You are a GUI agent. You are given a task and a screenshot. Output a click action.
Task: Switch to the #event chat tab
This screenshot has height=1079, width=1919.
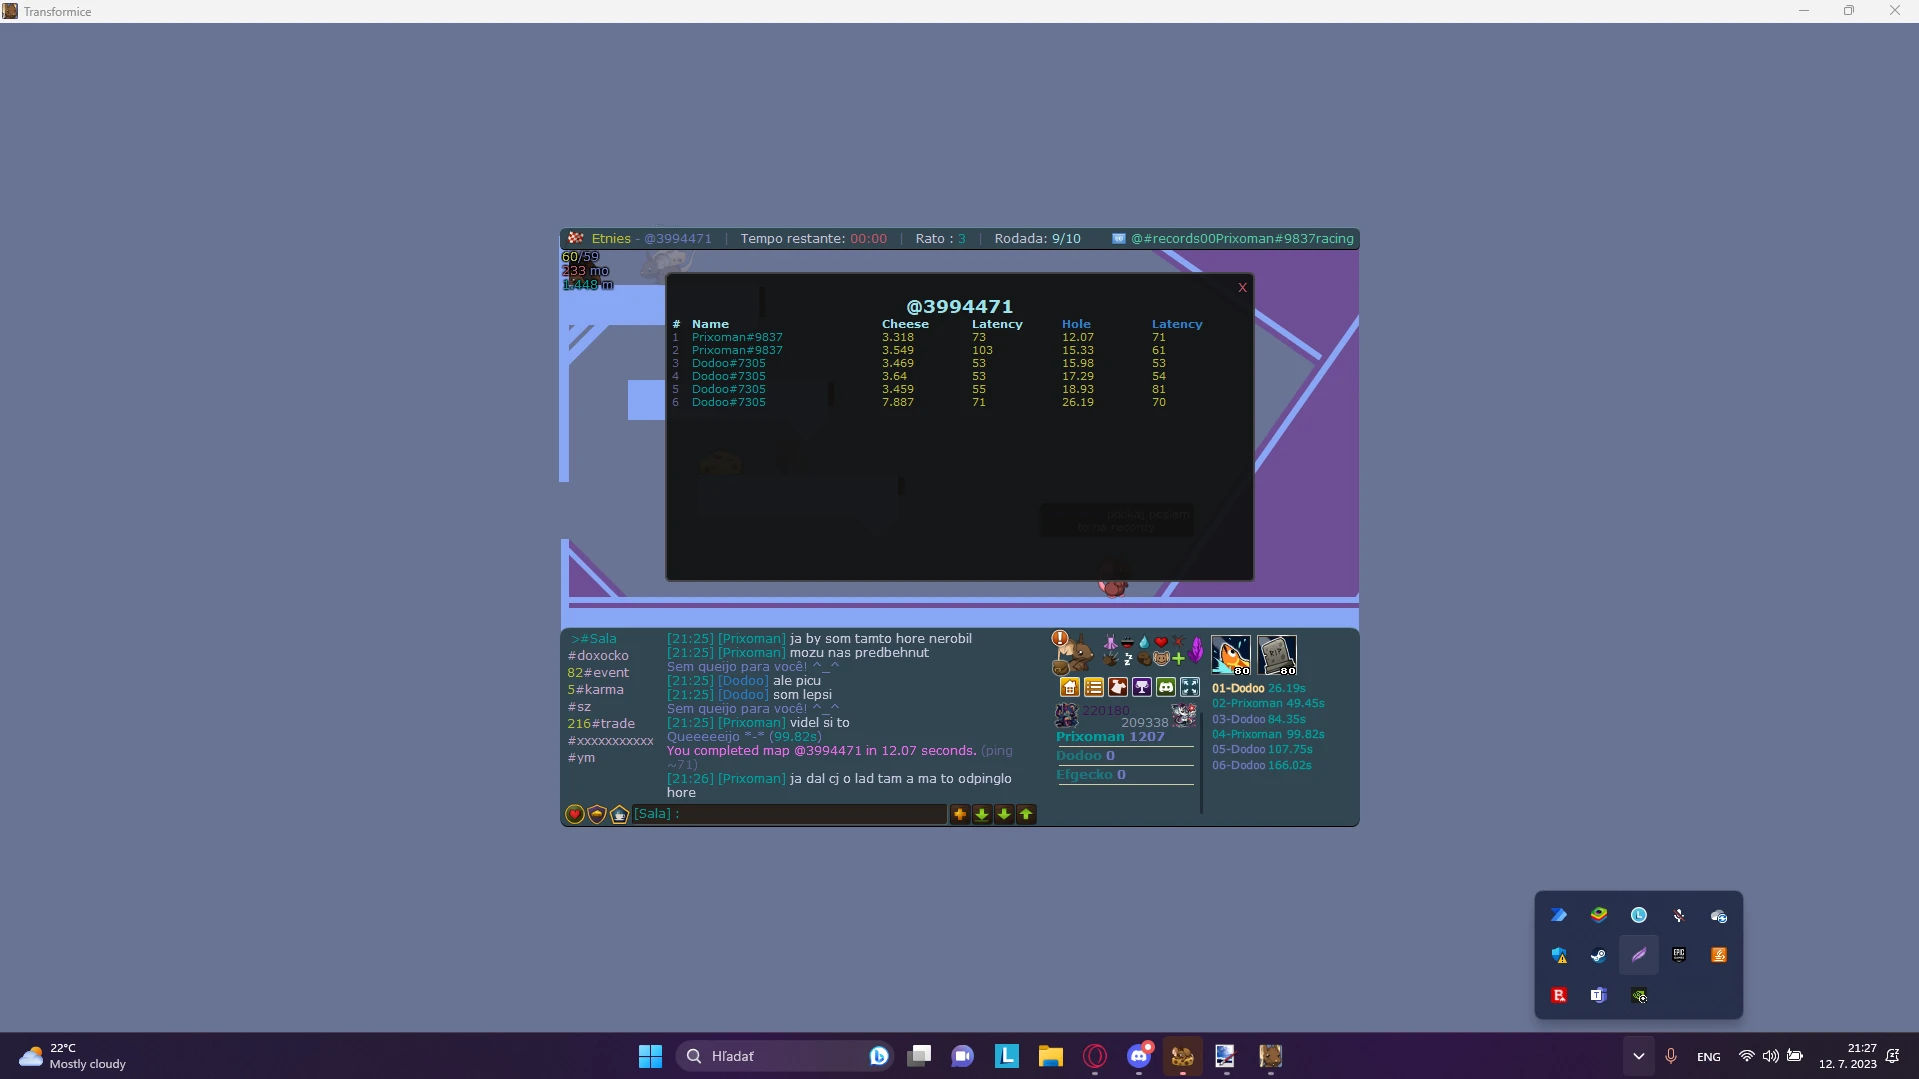pyautogui.click(x=598, y=673)
